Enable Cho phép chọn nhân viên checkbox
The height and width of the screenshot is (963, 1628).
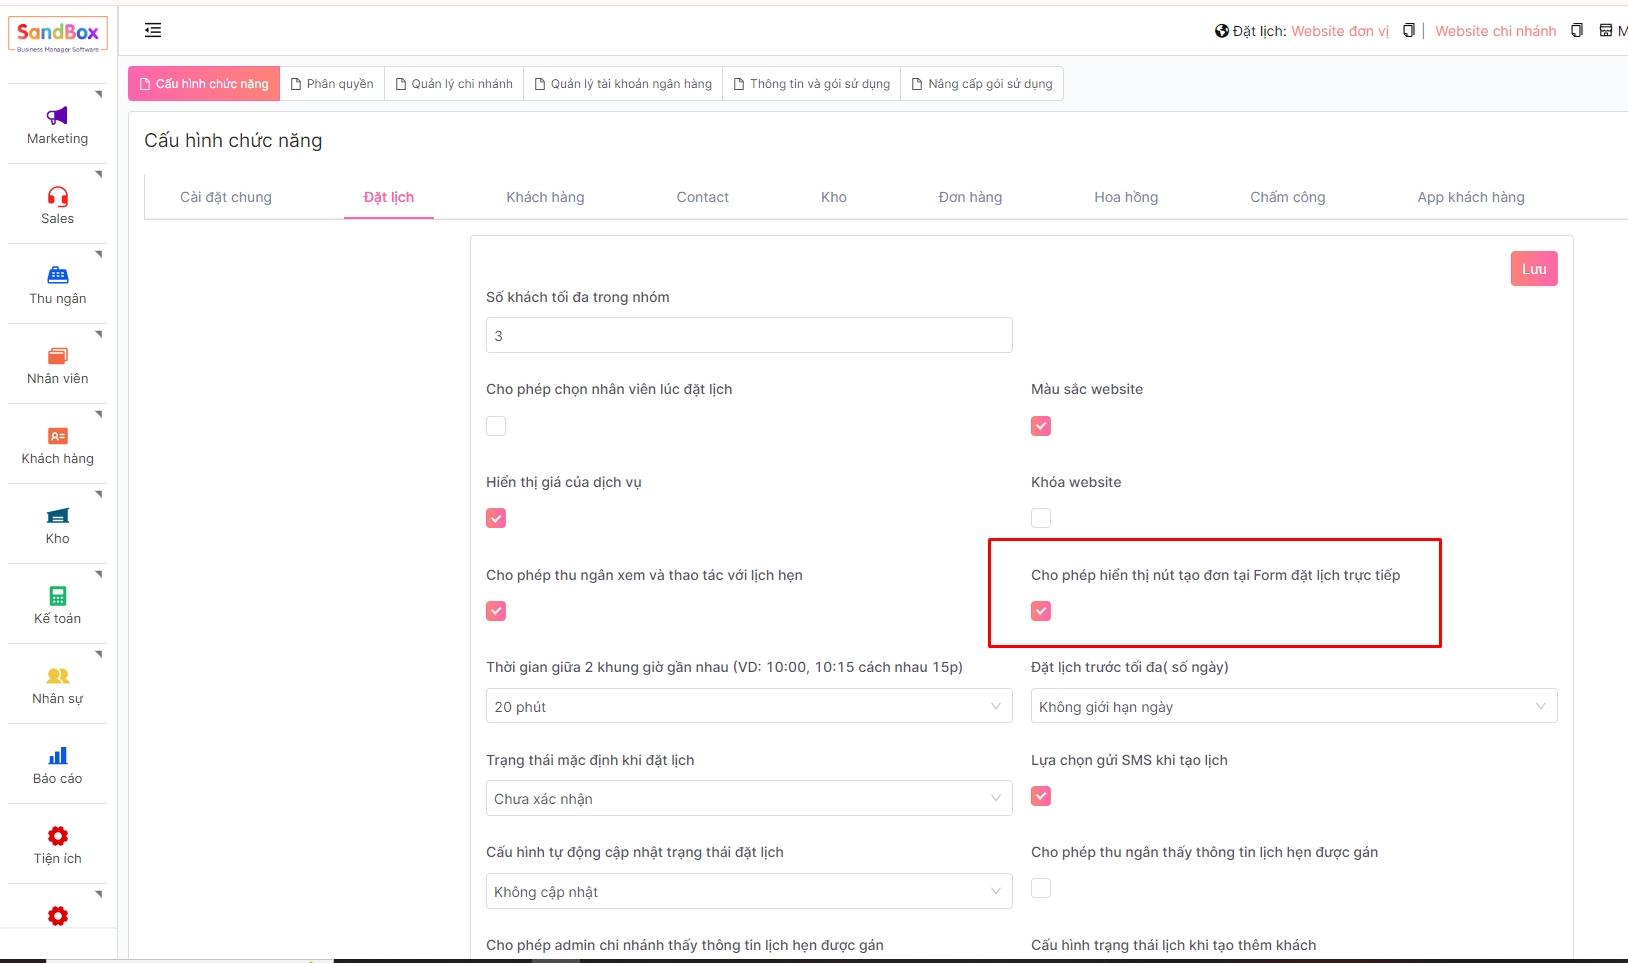pyautogui.click(x=496, y=426)
